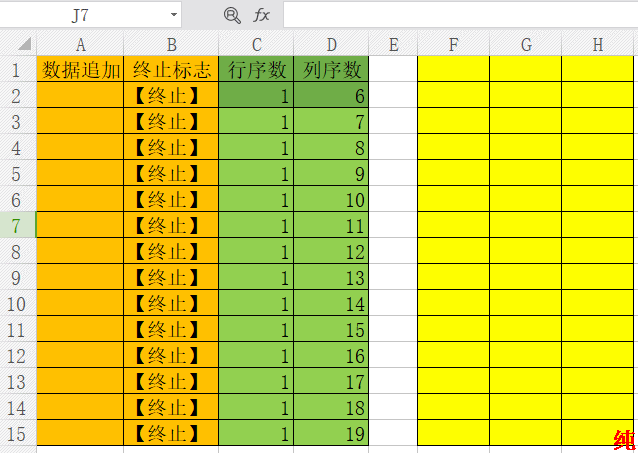
Task: Select row 11 header
Action: pyautogui.click(x=18, y=329)
